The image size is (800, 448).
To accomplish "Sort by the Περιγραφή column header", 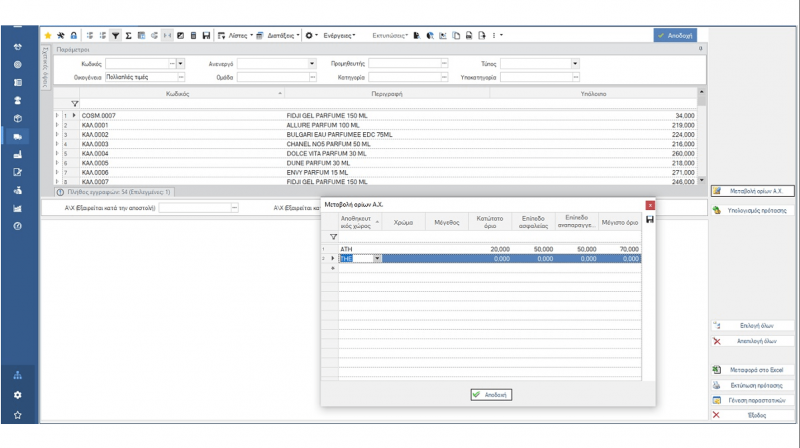I will tap(387, 94).
